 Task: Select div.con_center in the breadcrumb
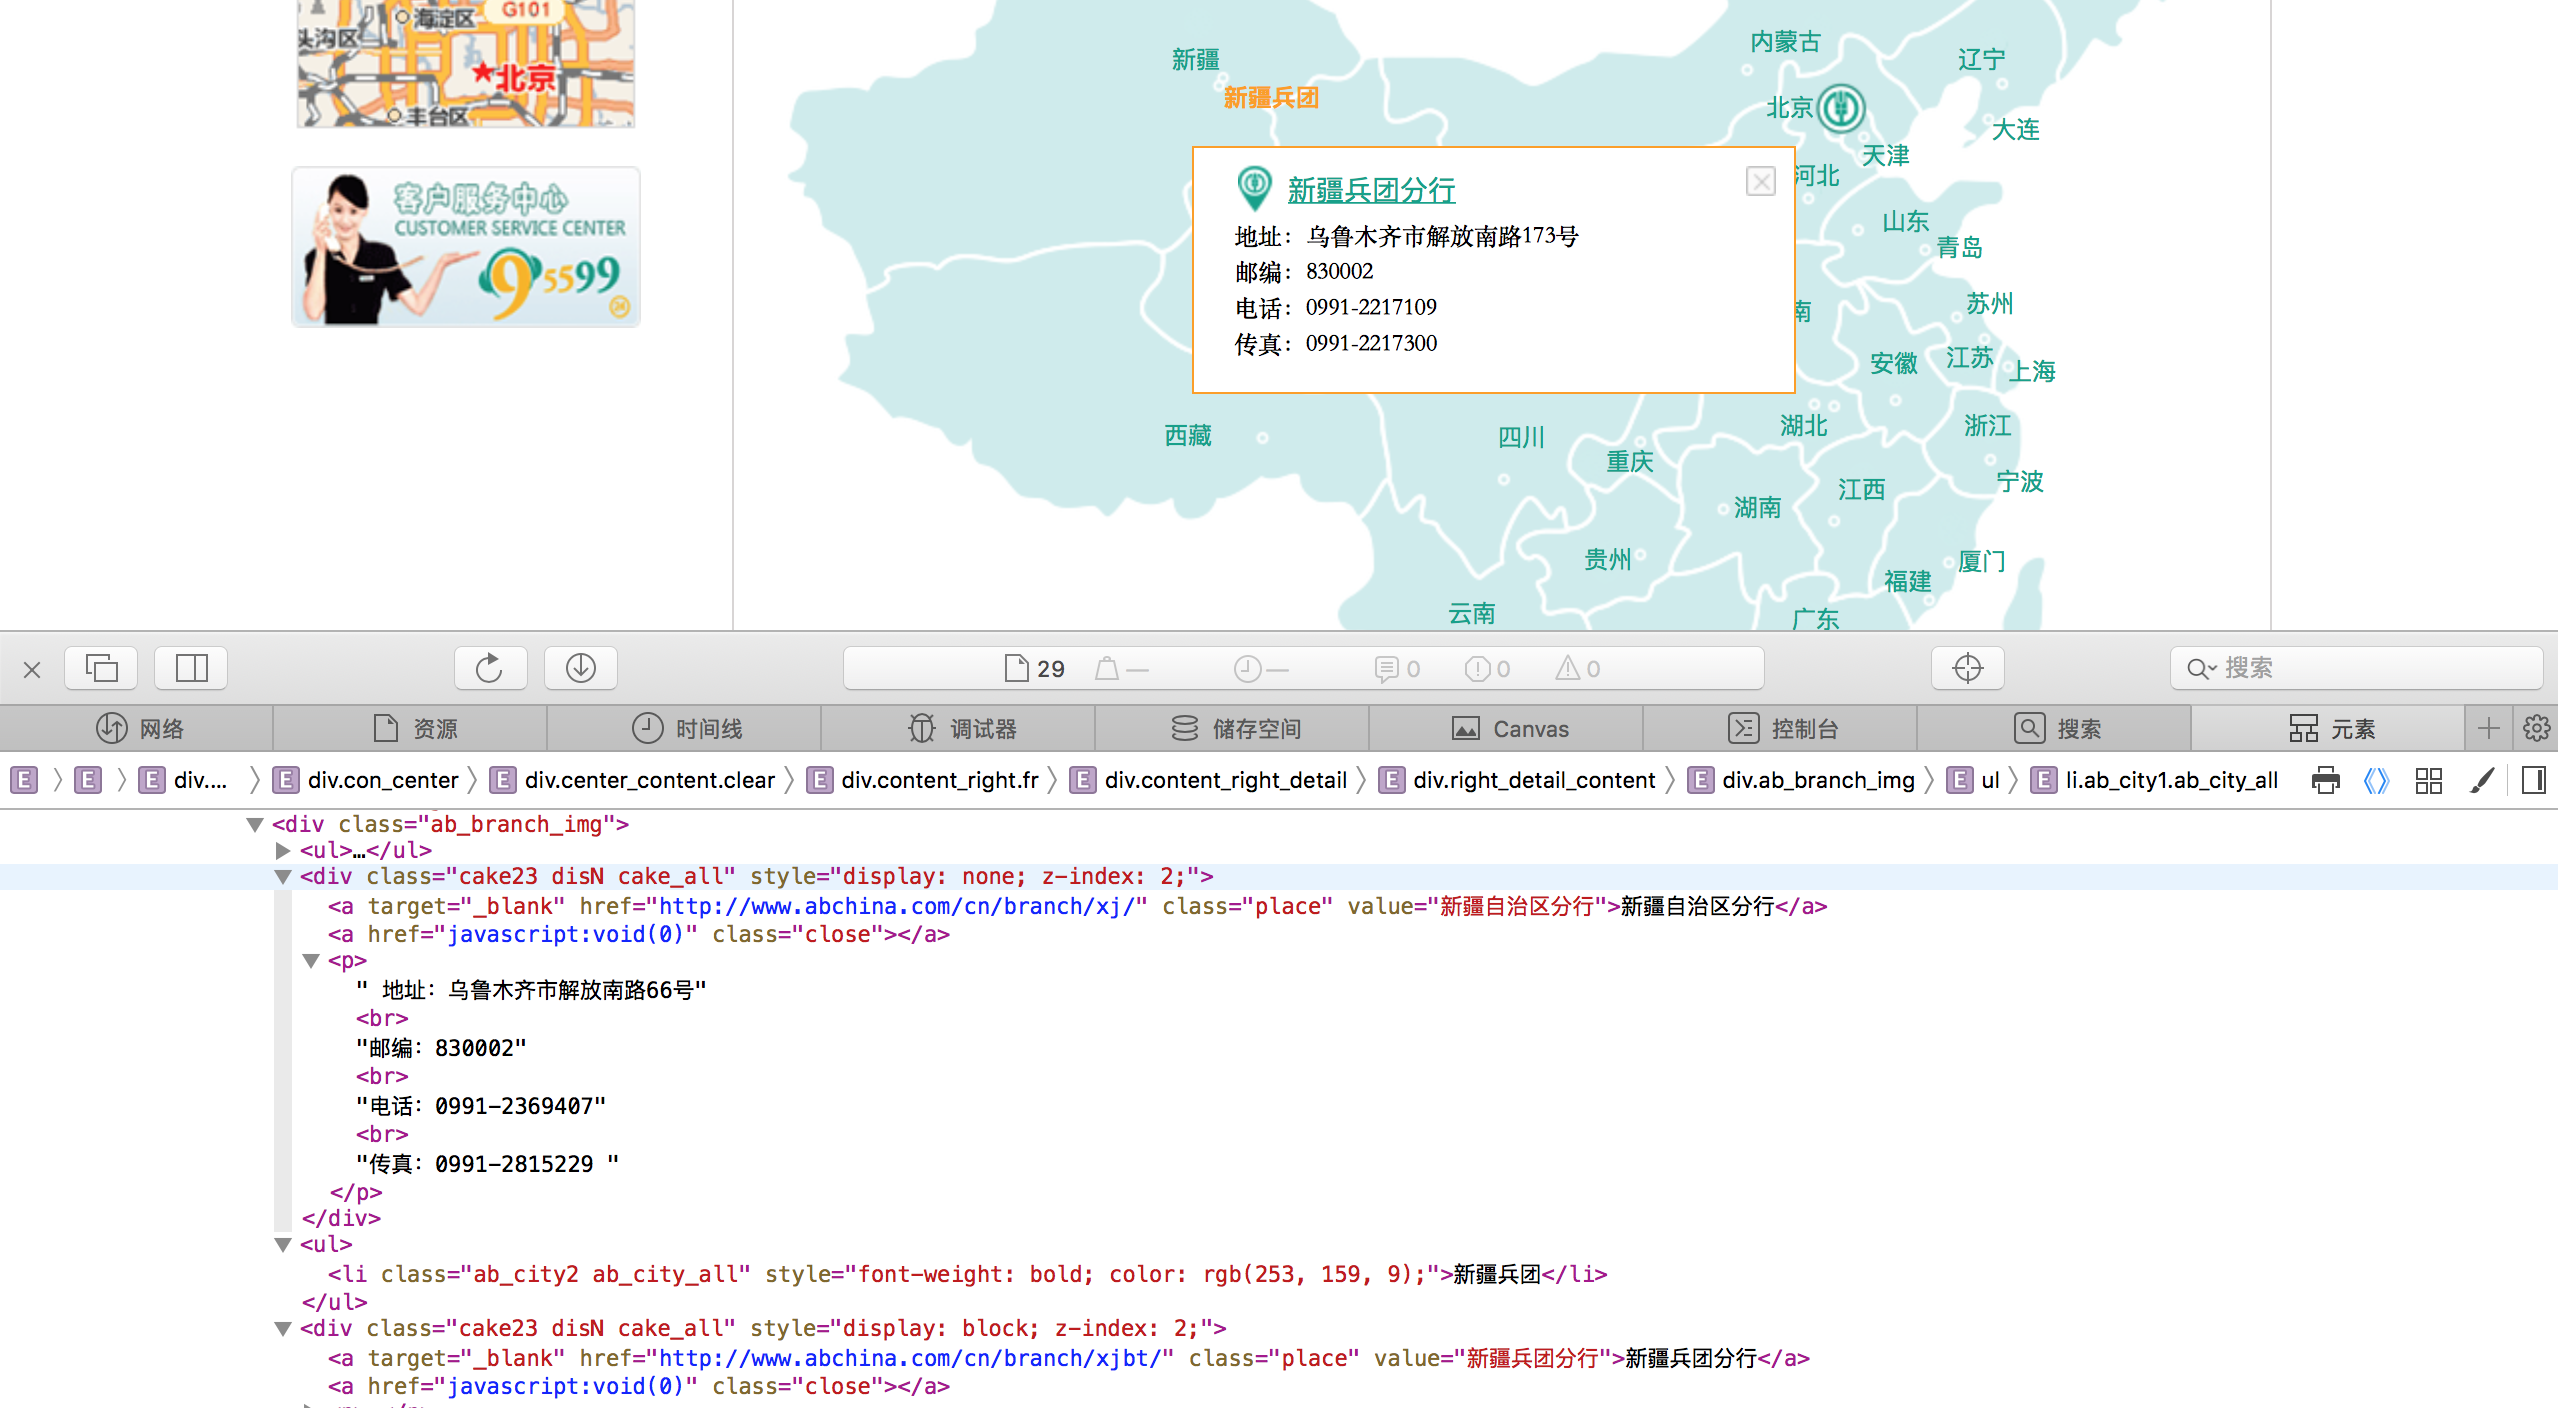tap(368, 780)
